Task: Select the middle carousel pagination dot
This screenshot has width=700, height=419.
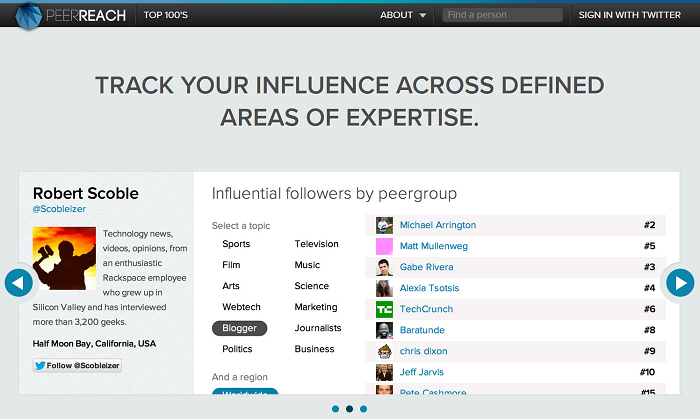Action: (349, 408)
